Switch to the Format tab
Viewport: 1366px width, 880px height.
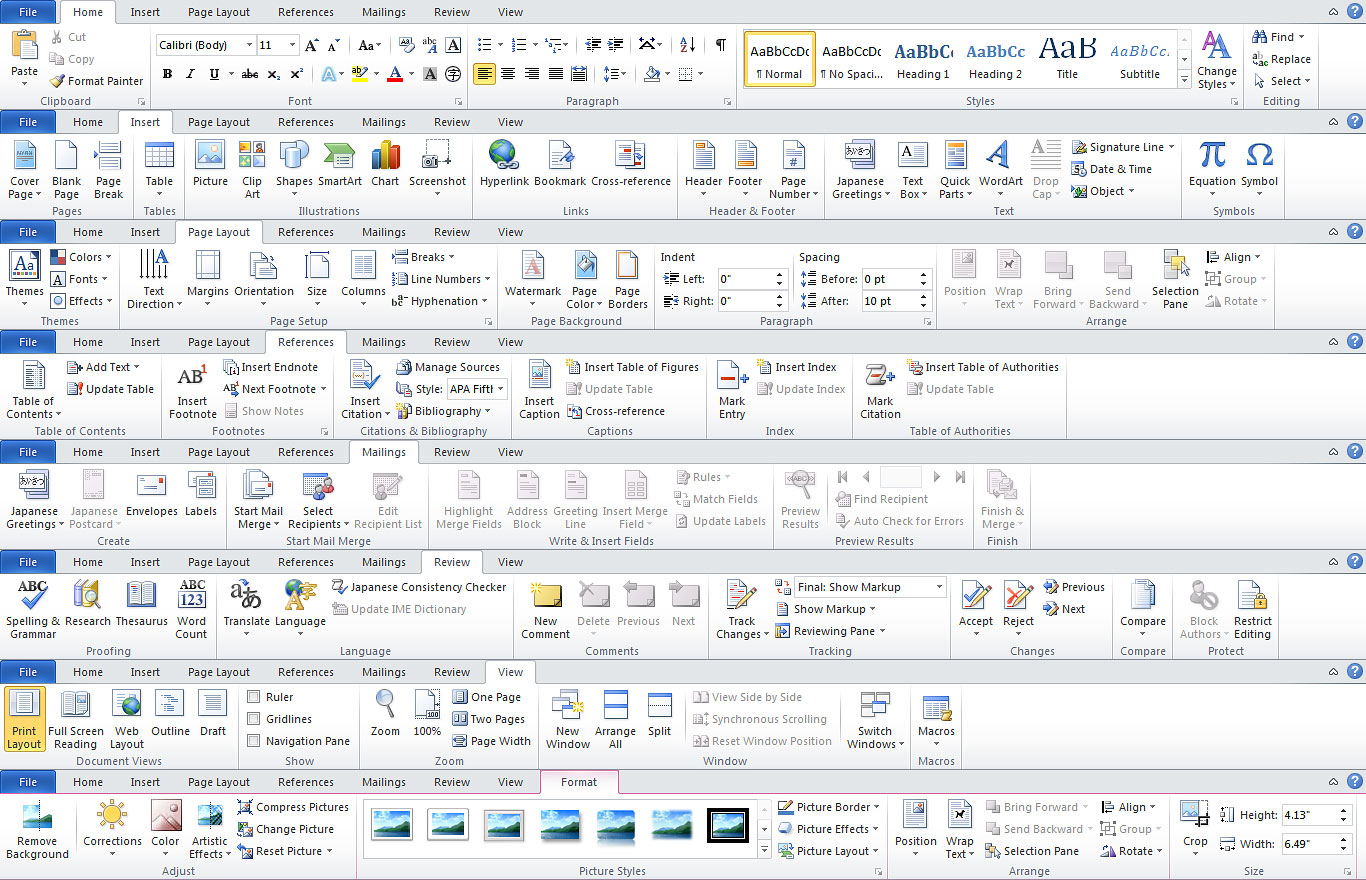click(x=579, y=782)
